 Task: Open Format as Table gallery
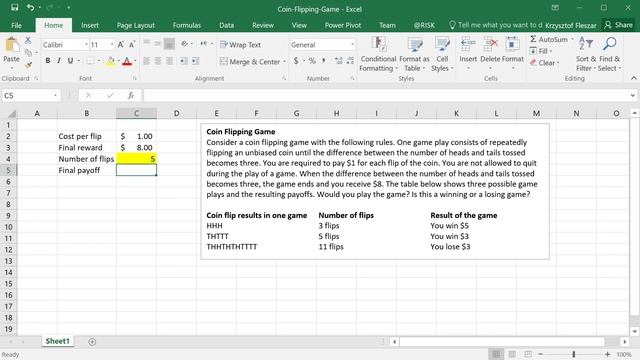click(414, 54)
